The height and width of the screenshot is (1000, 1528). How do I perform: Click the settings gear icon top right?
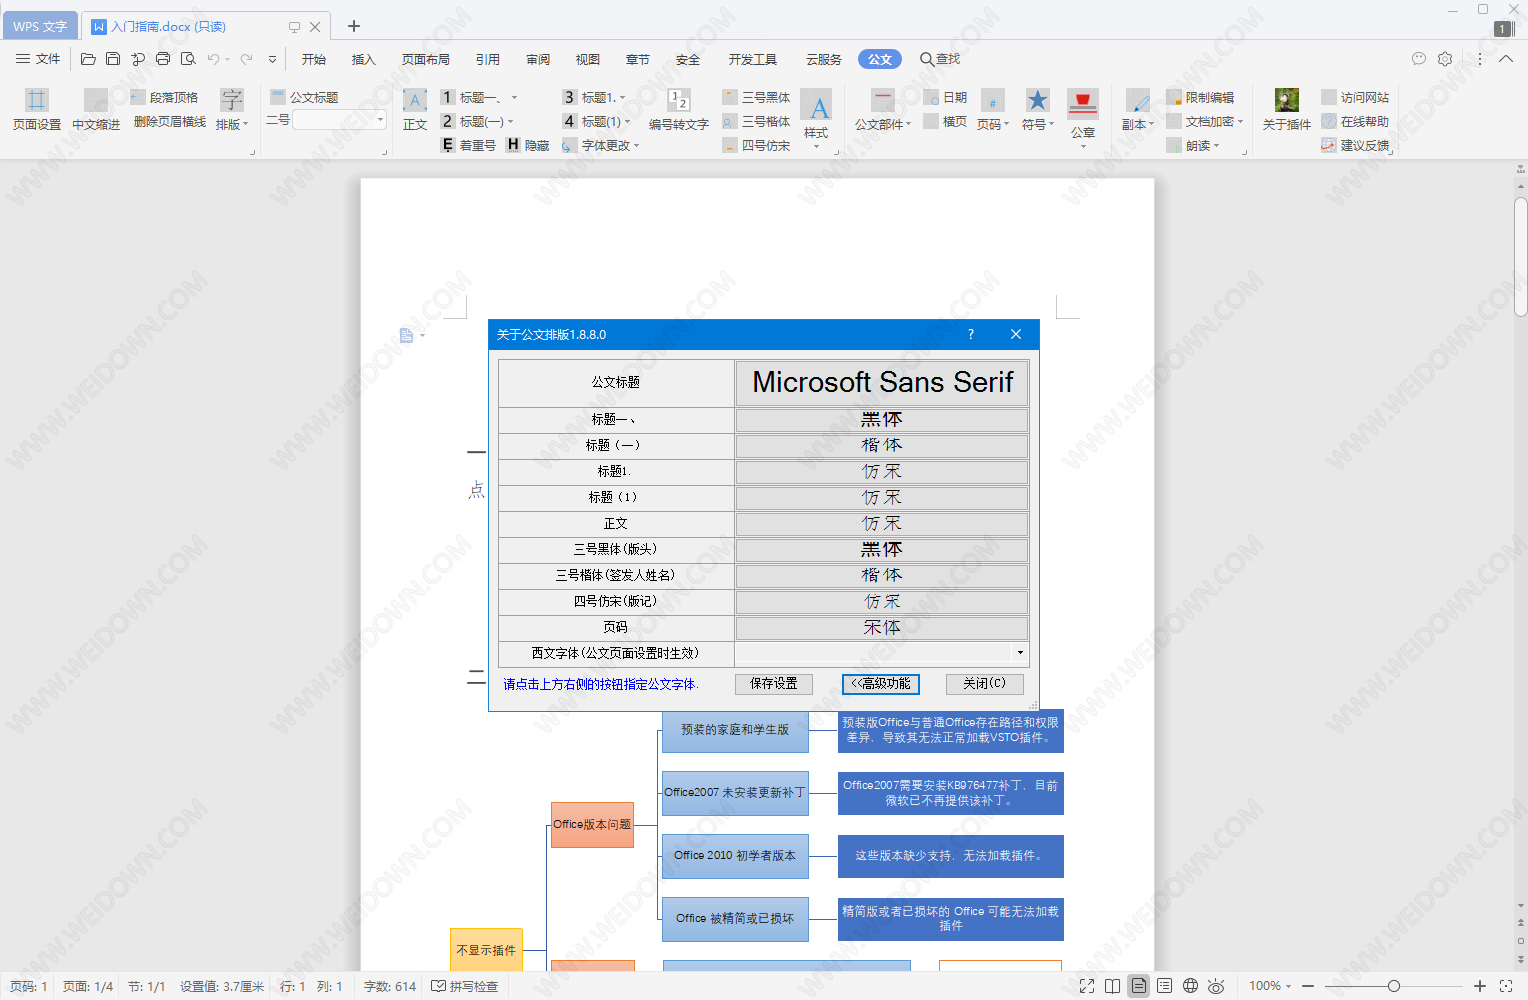(1445, 59)
